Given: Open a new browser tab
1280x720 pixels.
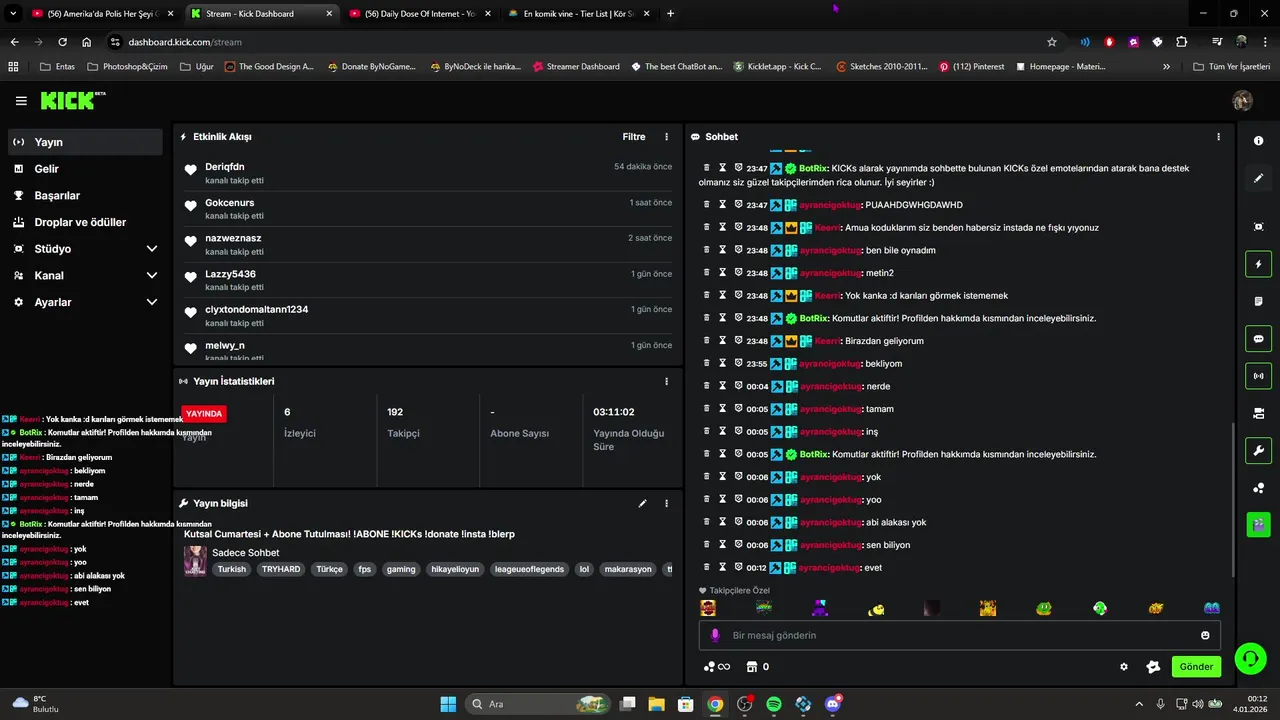Looking at the screenshot, I should [670, 14].
